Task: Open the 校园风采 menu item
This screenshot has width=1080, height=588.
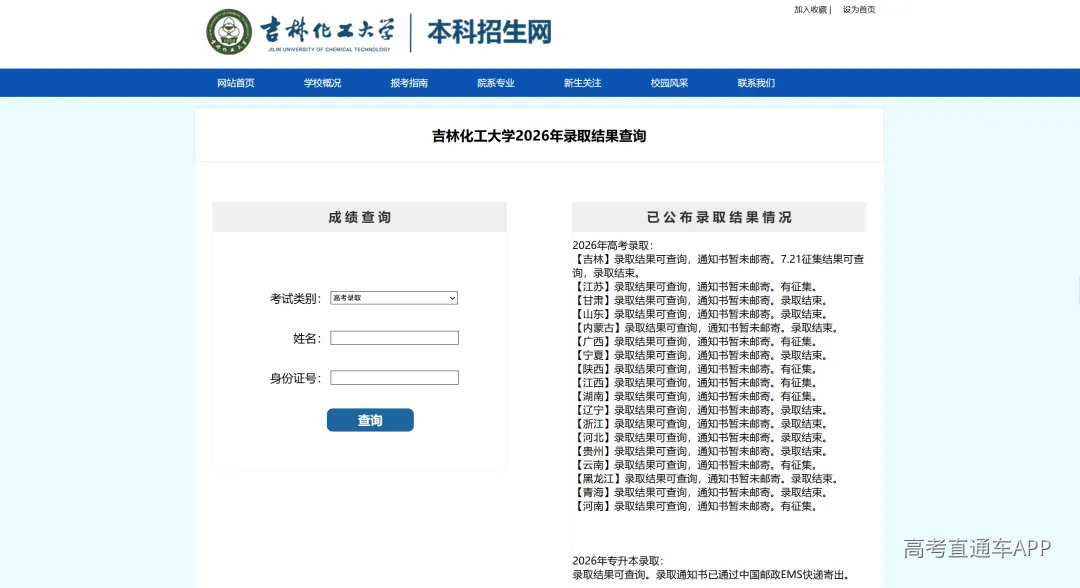Action: click(669, 83)
